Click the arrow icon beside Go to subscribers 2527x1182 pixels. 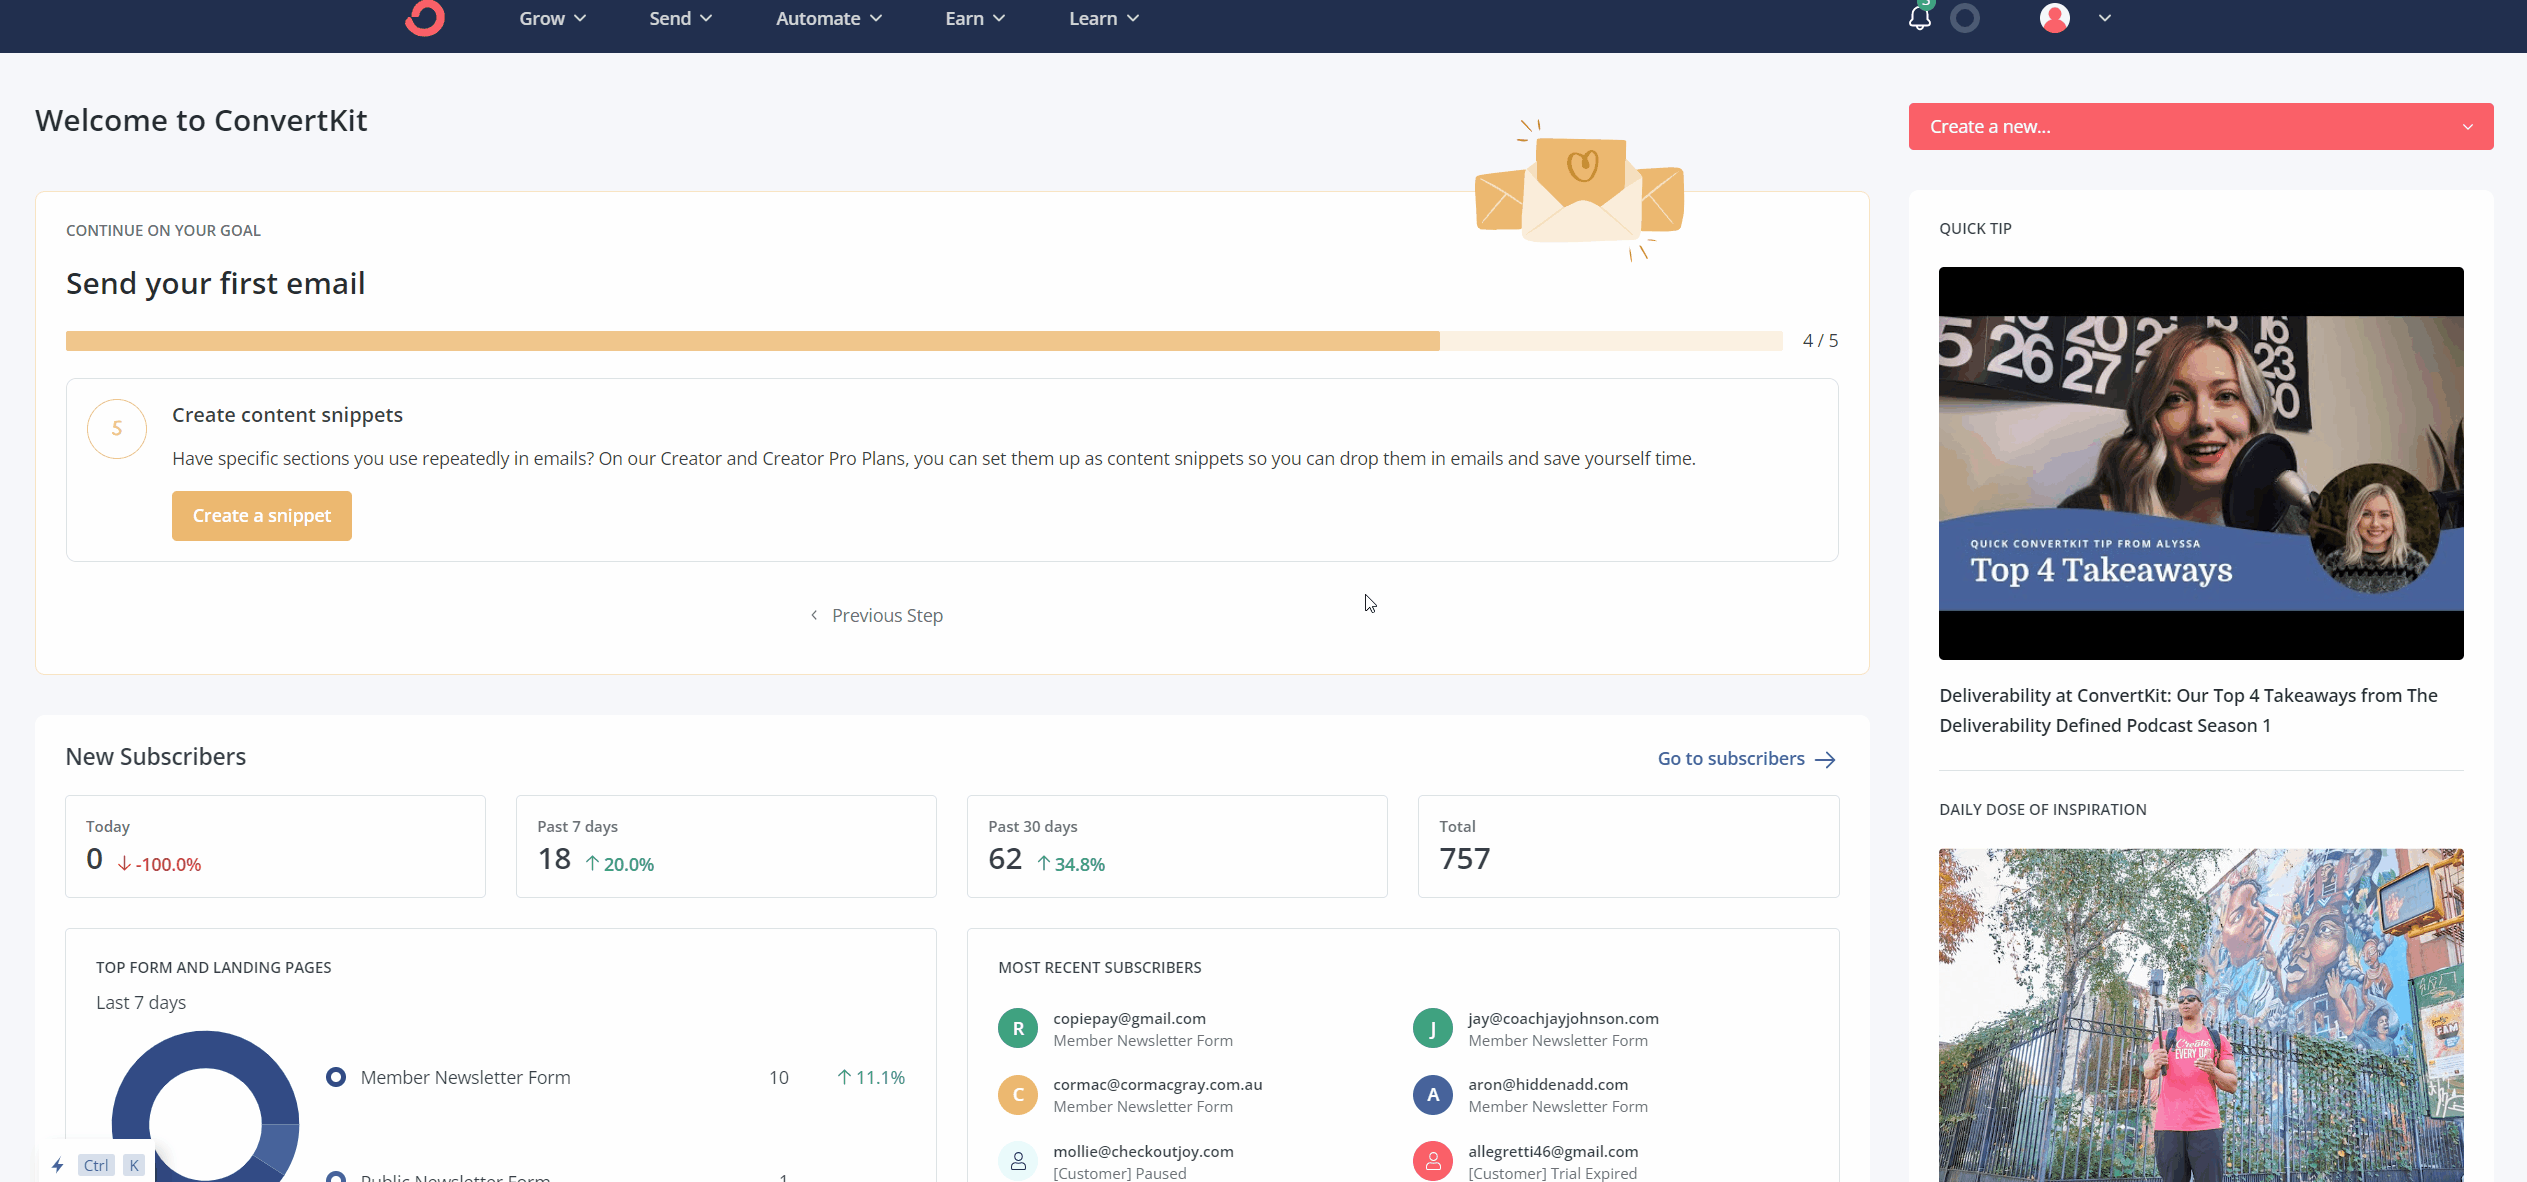pyautogui.click(x=1825, y=759)
